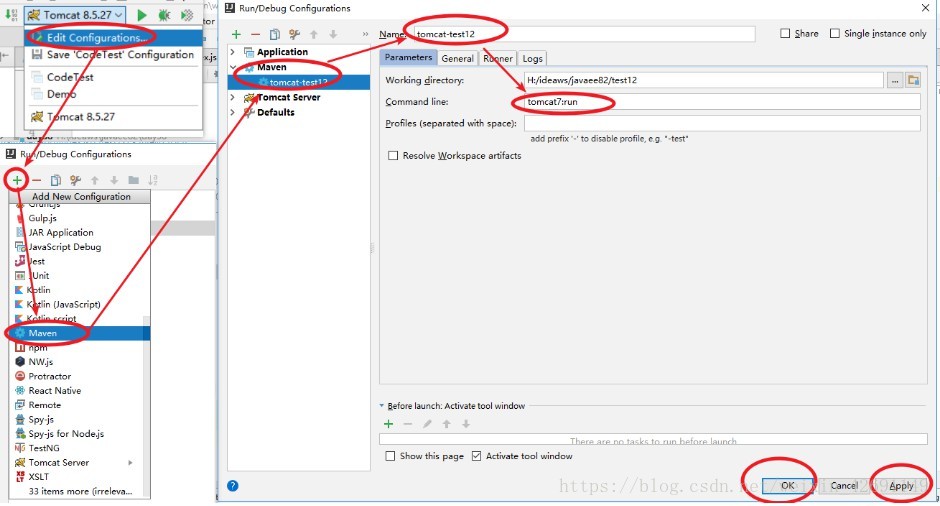This screenshot has height=506, width=940.
Task: Click the Command line field with tomcat7:run
Action: [722, 102]
